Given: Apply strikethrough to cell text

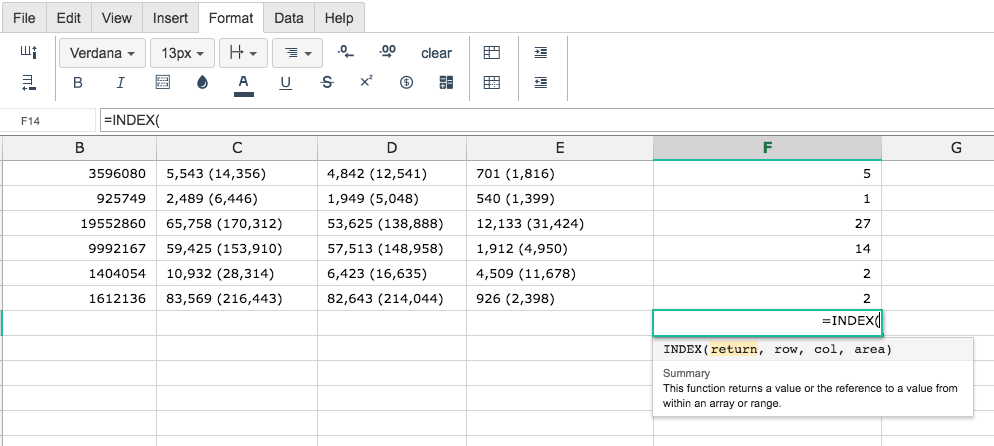Looking at the screenshot, I should click(326, 83).
